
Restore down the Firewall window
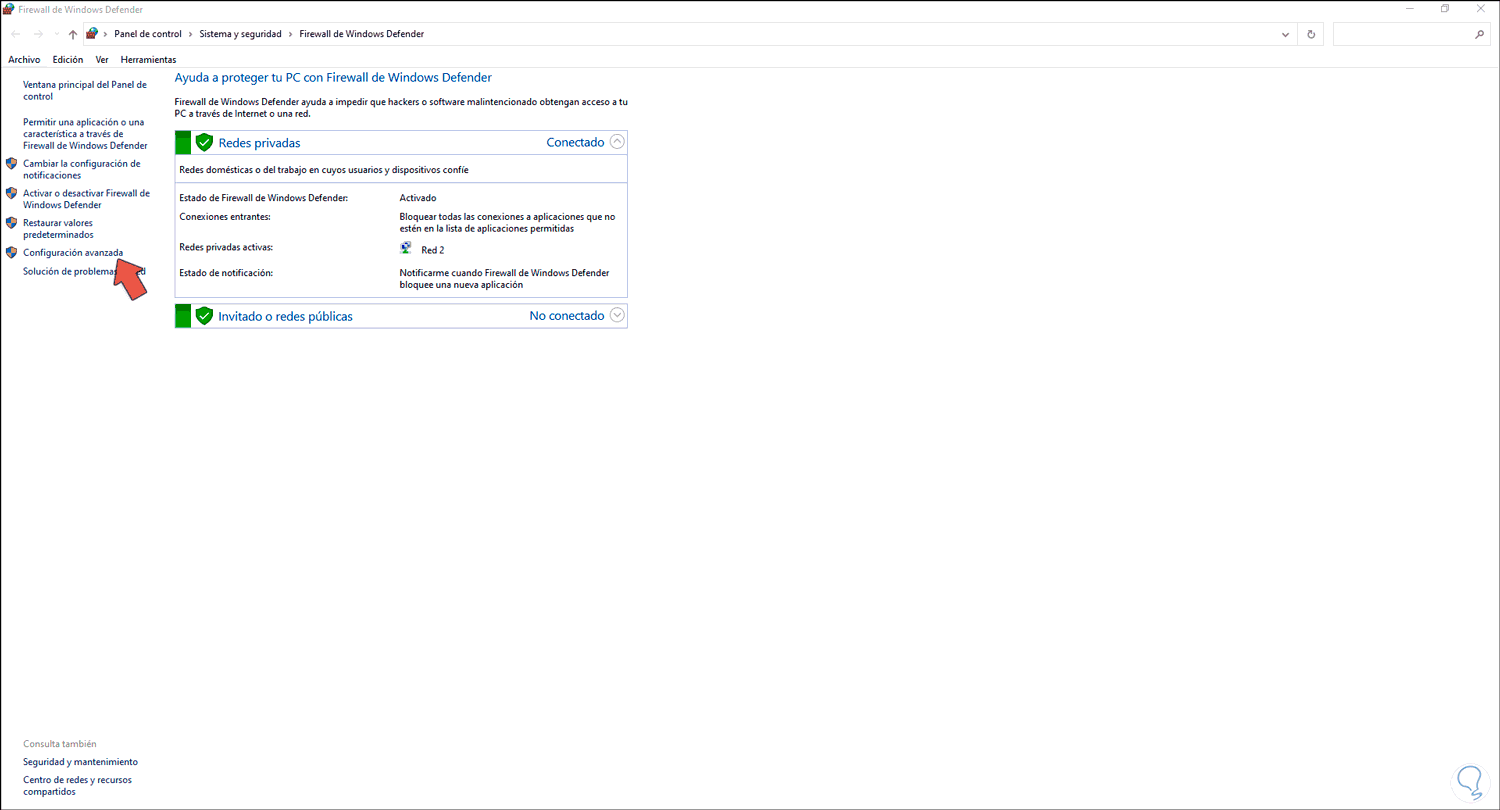pyautogui.click(x=1445, y=9)
